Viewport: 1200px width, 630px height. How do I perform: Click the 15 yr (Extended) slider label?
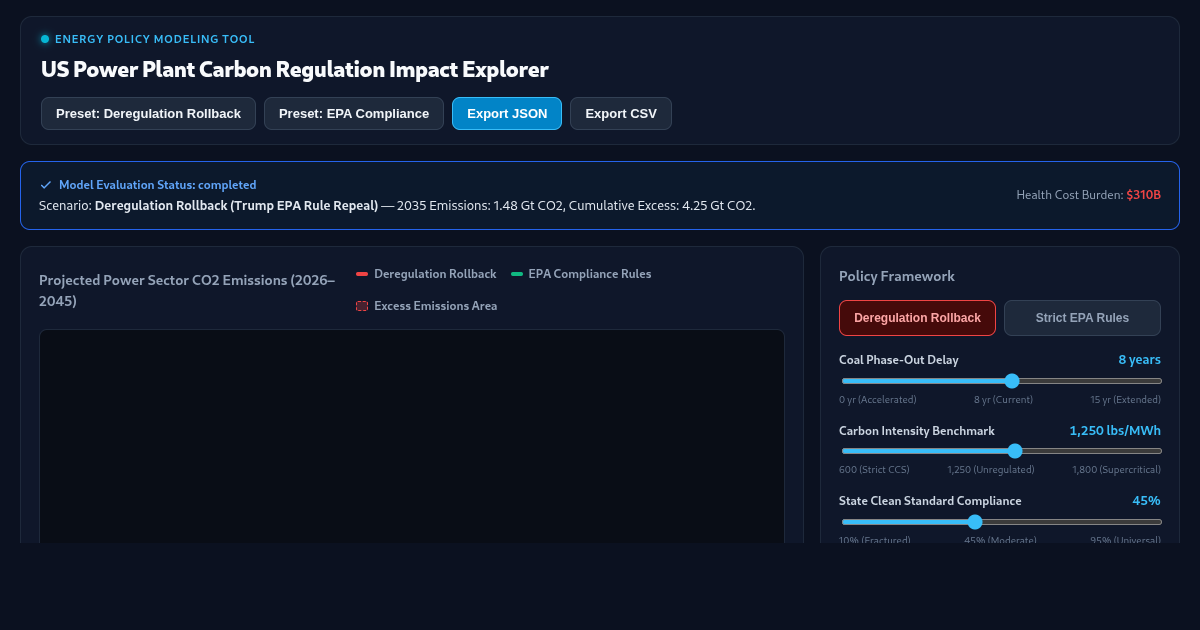pyautogui.click(x=1126, y=399)
